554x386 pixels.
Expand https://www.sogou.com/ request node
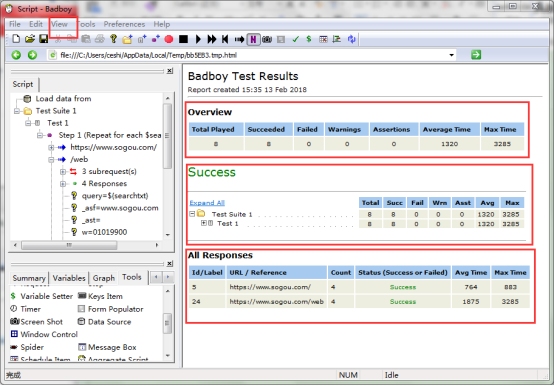51,147
